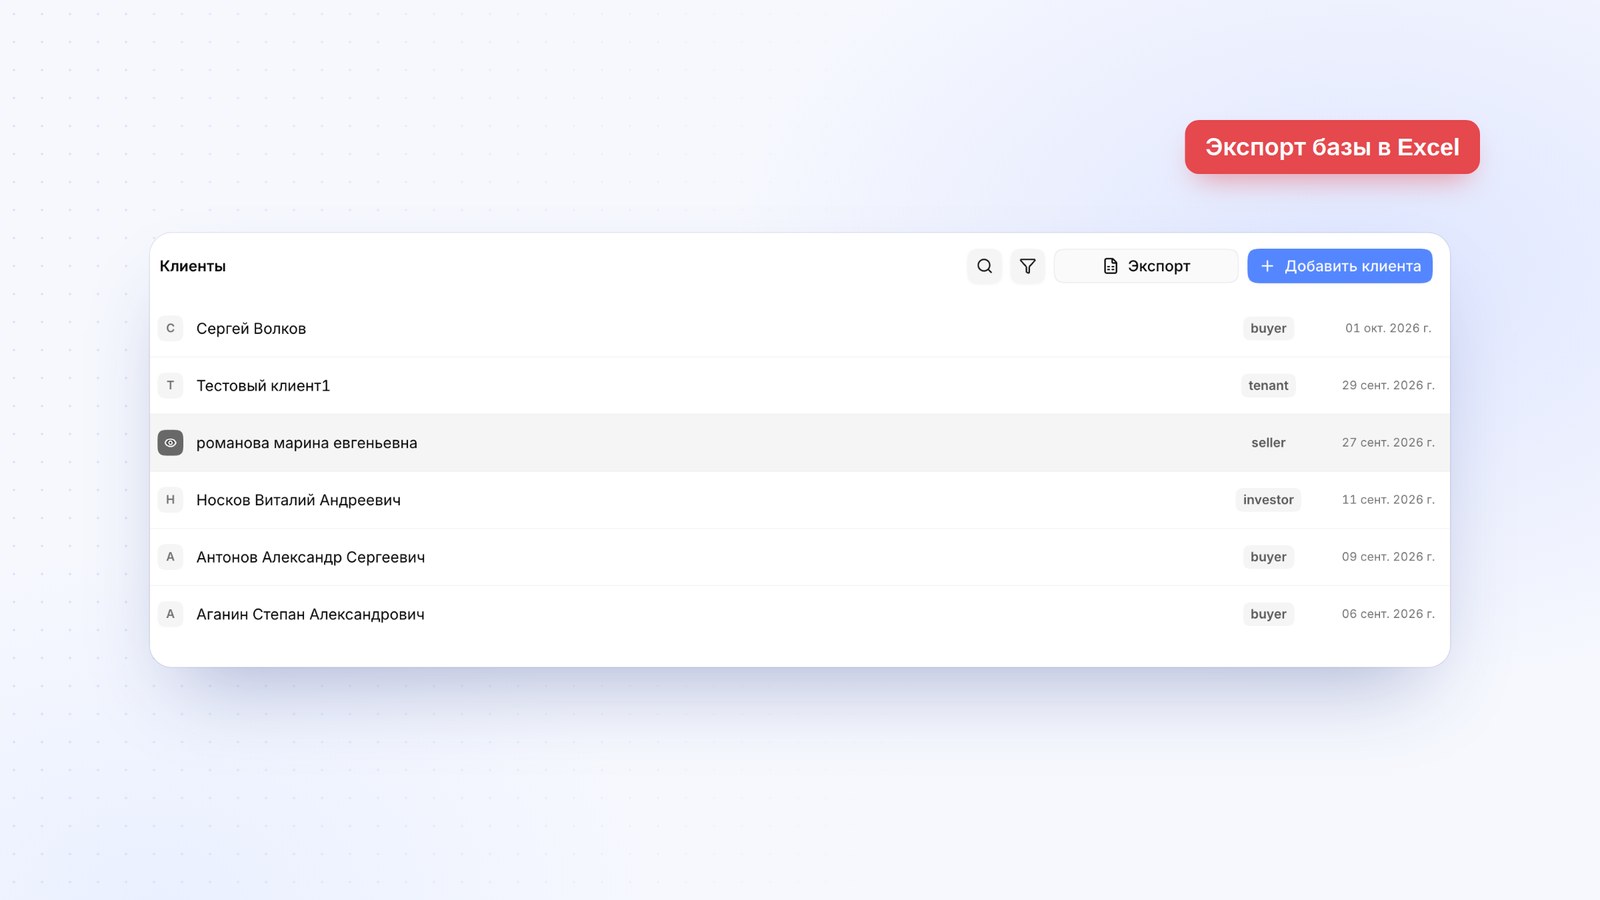Image resolution: width=1600 pixels, height=900 pixels.
Task: Click the buyer tag for Сергей Волков
Action: [1268, 328]
